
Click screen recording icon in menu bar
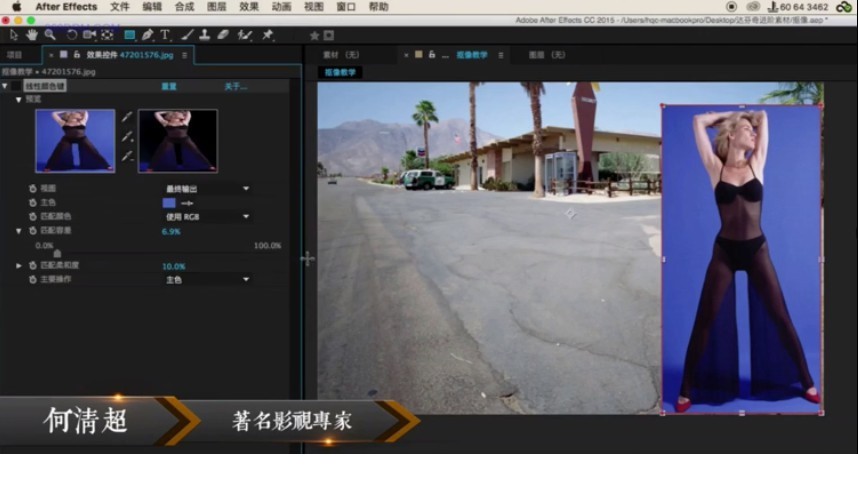click(732, 7)
